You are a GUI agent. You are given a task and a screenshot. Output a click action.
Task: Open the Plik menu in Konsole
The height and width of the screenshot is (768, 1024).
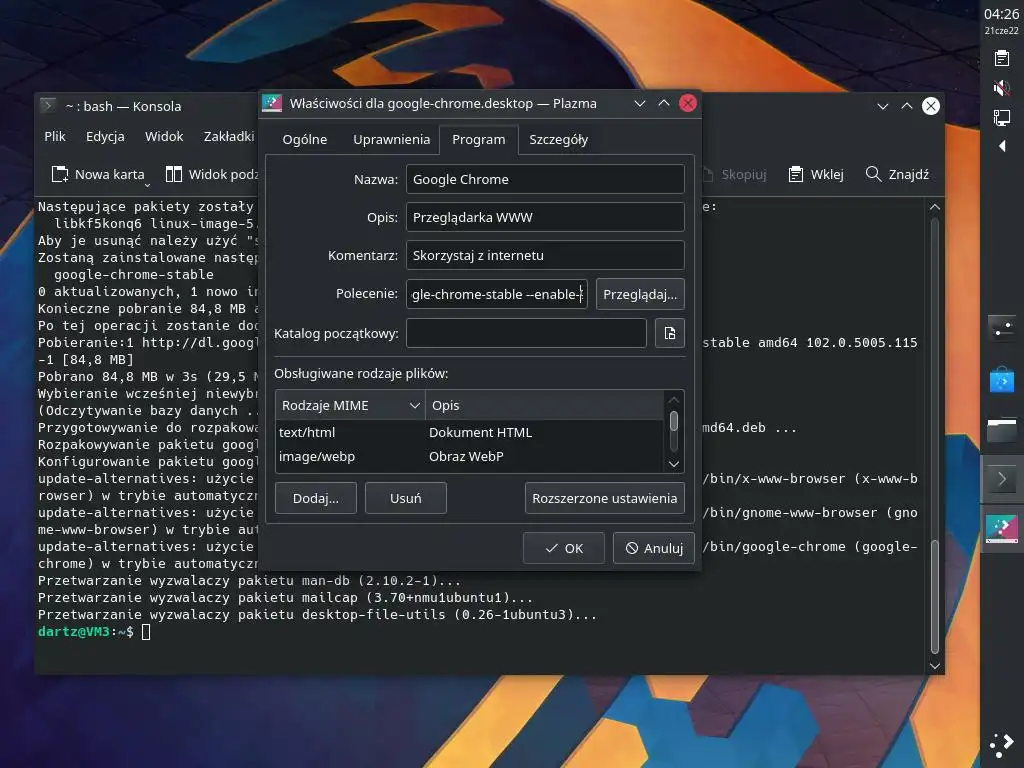click(x=55, y=136)
